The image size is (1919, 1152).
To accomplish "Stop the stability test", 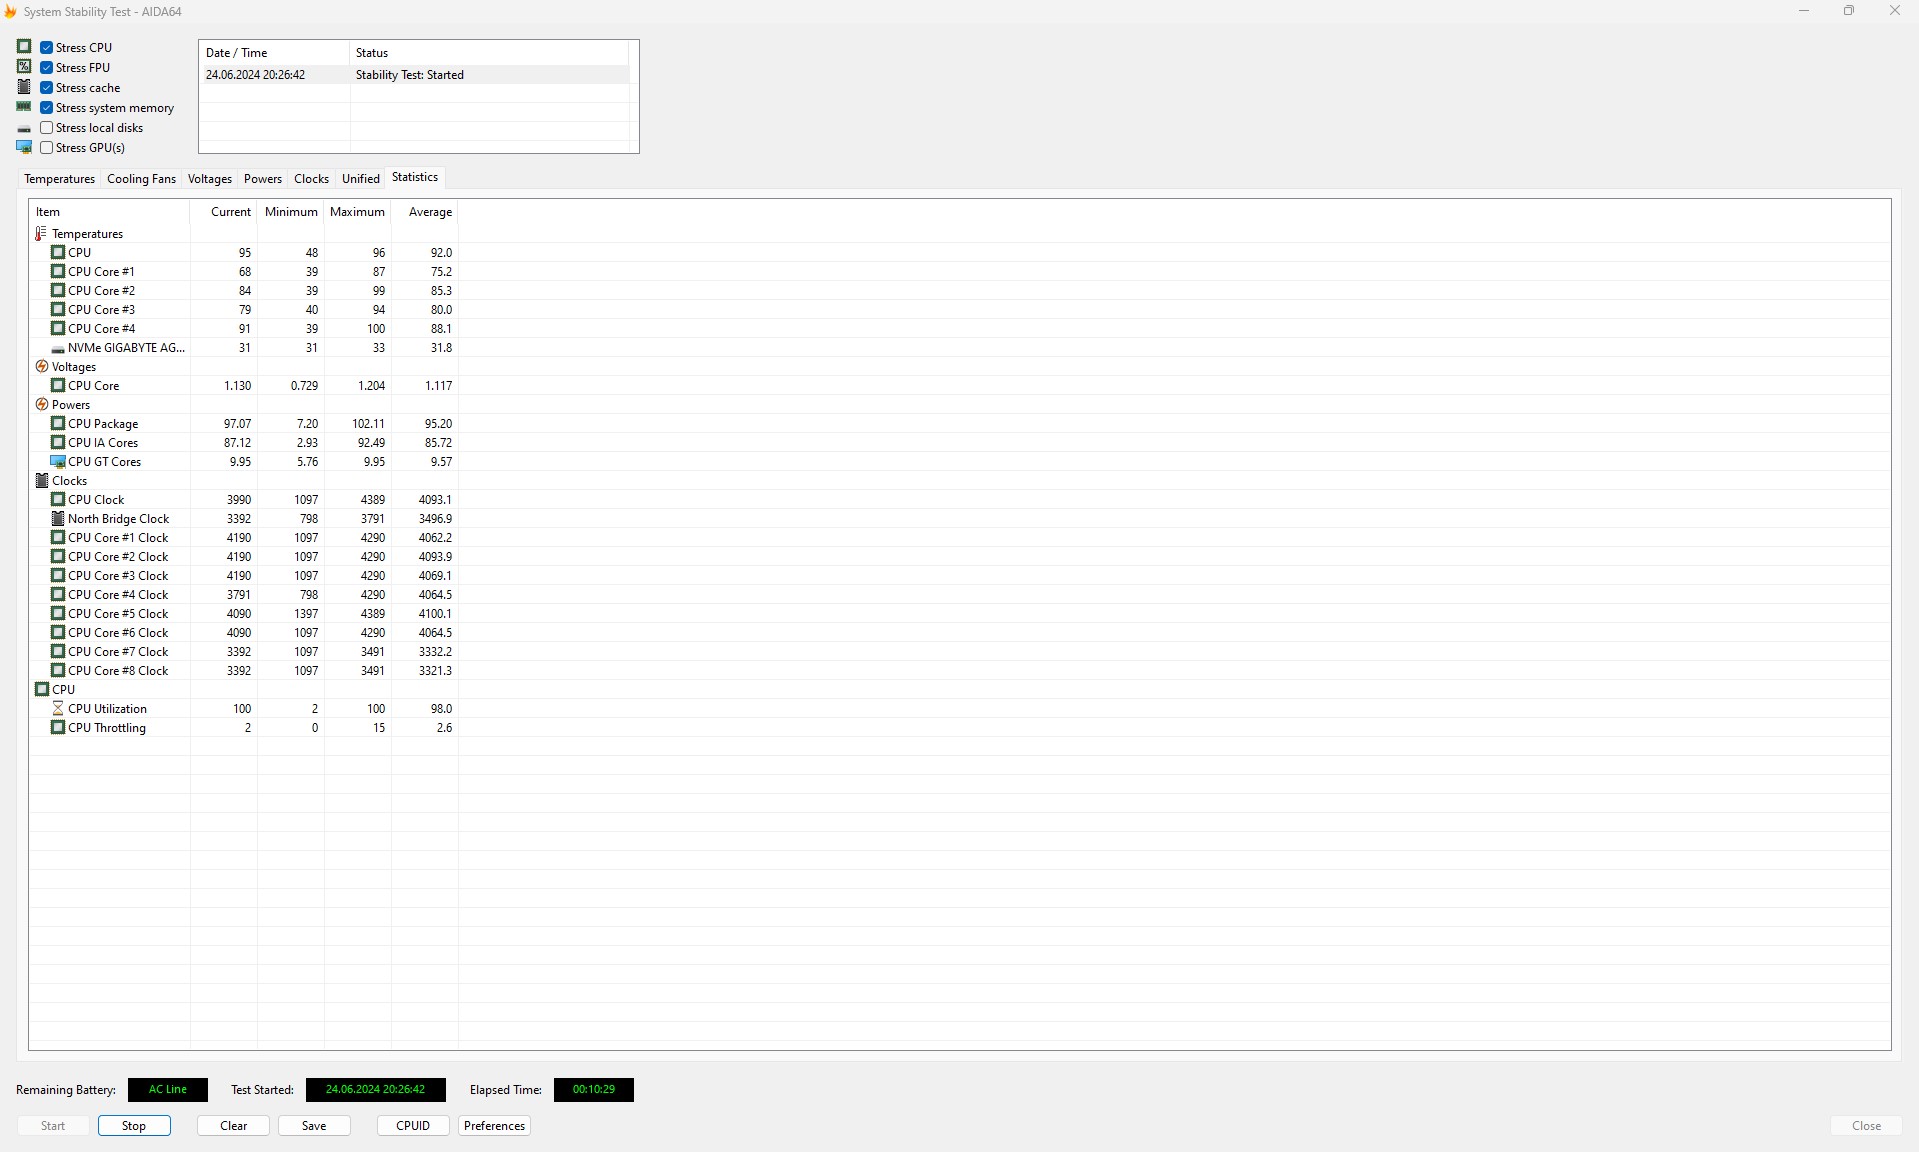I will (134, 1126).
